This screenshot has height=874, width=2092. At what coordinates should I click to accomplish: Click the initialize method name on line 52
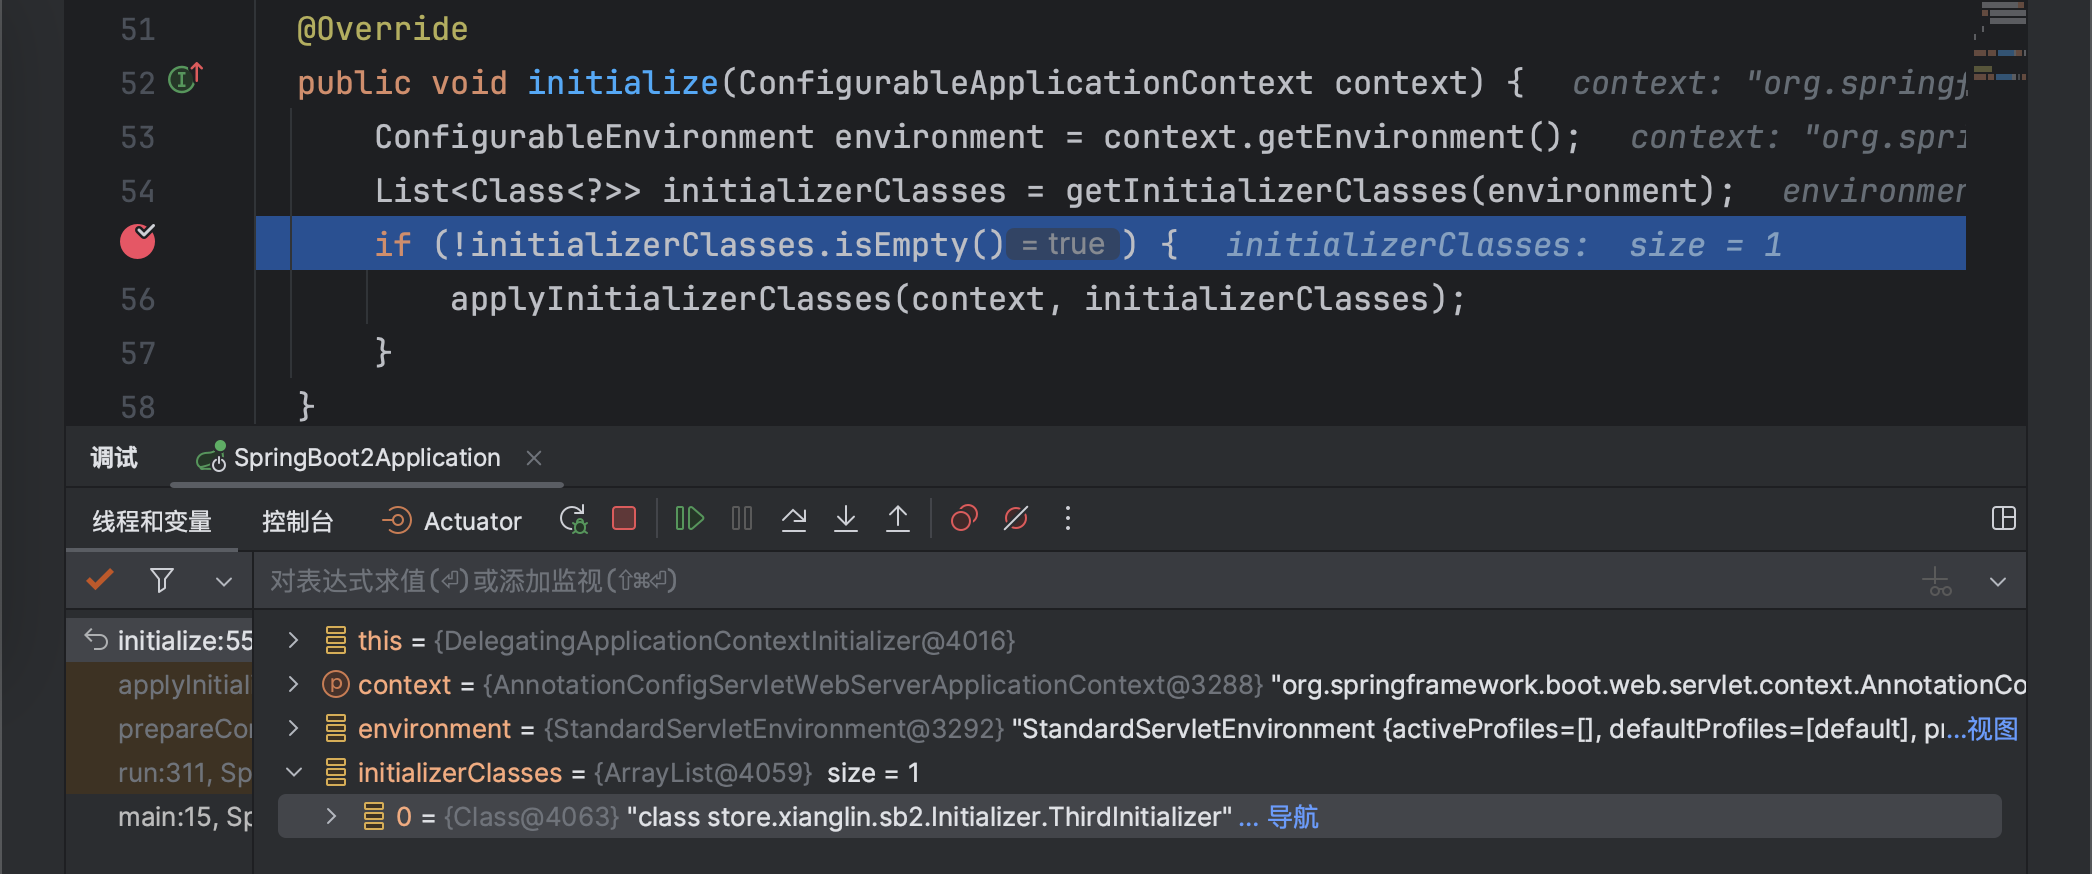(623, 83)
